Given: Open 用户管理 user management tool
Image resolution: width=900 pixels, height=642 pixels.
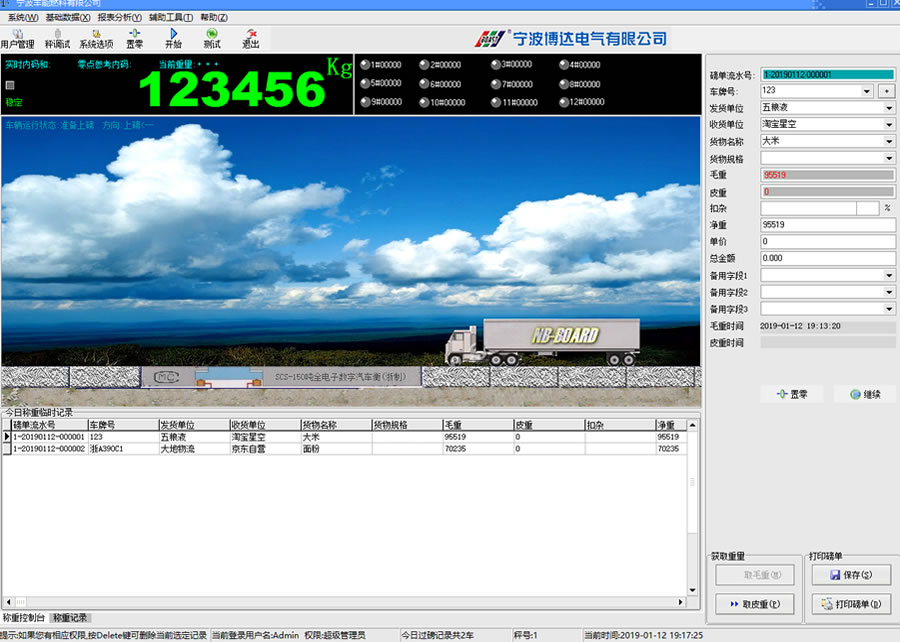Looking at the screenshot, I should (17, 39).
